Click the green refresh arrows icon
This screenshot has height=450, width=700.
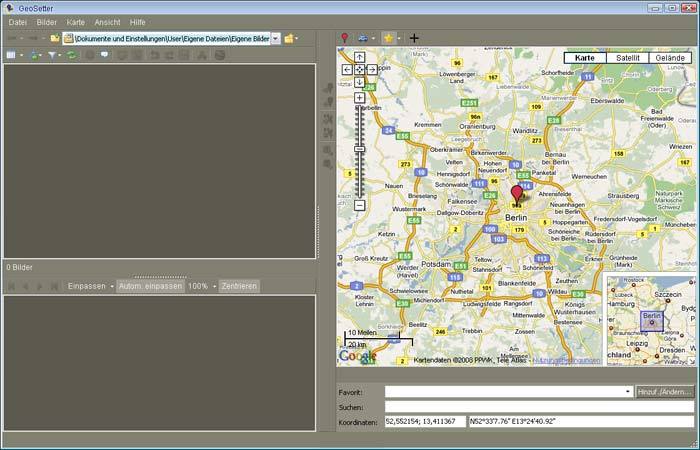click(x=71, y=55)
